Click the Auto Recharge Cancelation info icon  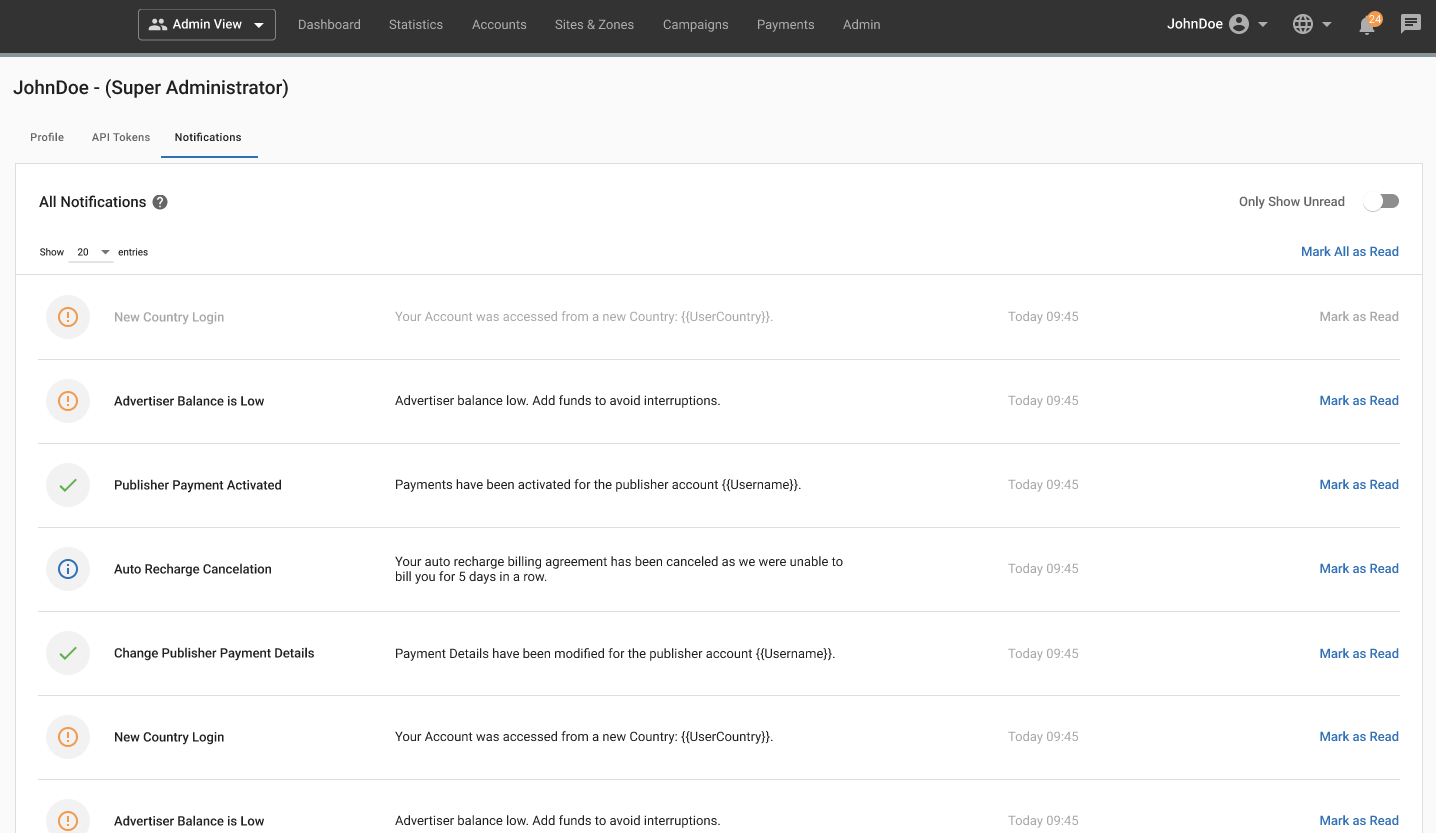[x=68, y=569]
